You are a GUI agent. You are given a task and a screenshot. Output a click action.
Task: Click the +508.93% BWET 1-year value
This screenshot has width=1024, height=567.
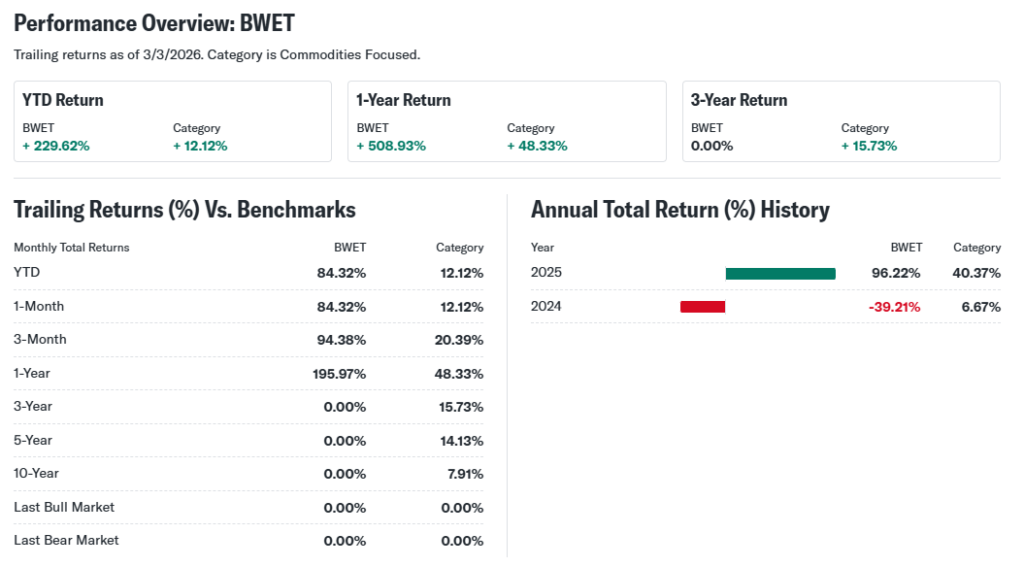(391, 146)
